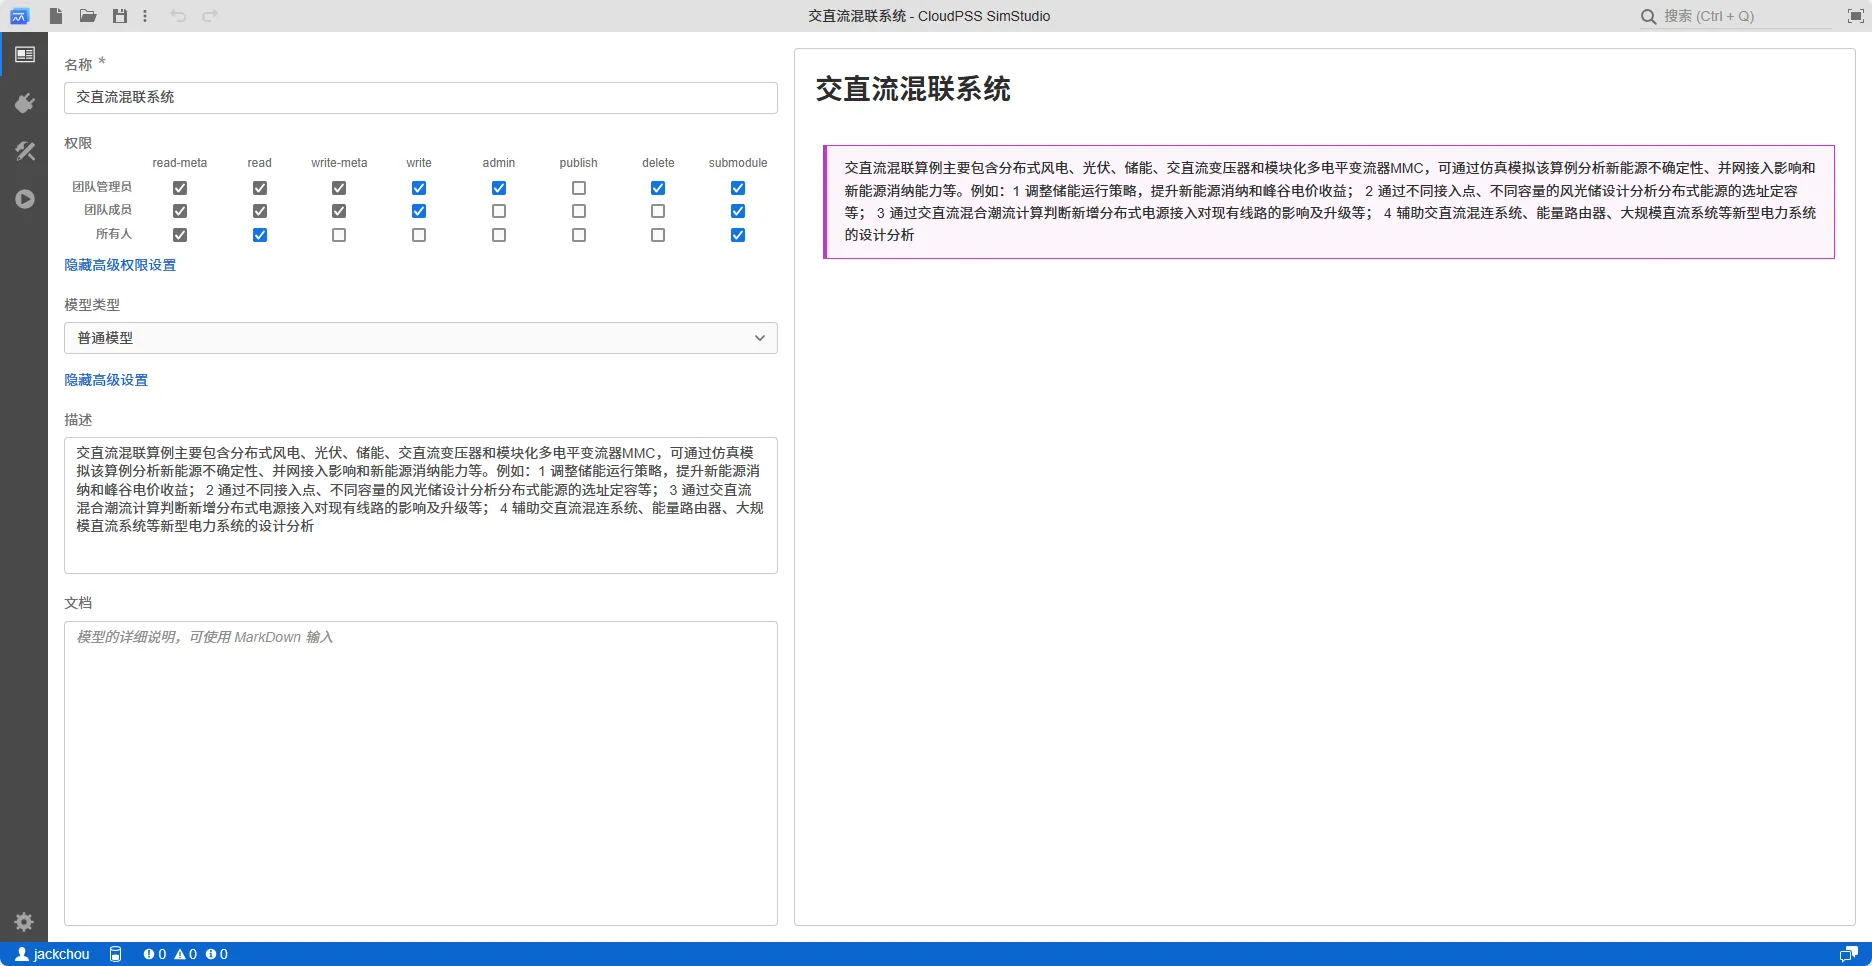Open the implementation tools tab in sidebar
This screenshot has width=1872, height=966.
(x=24, y=151)
